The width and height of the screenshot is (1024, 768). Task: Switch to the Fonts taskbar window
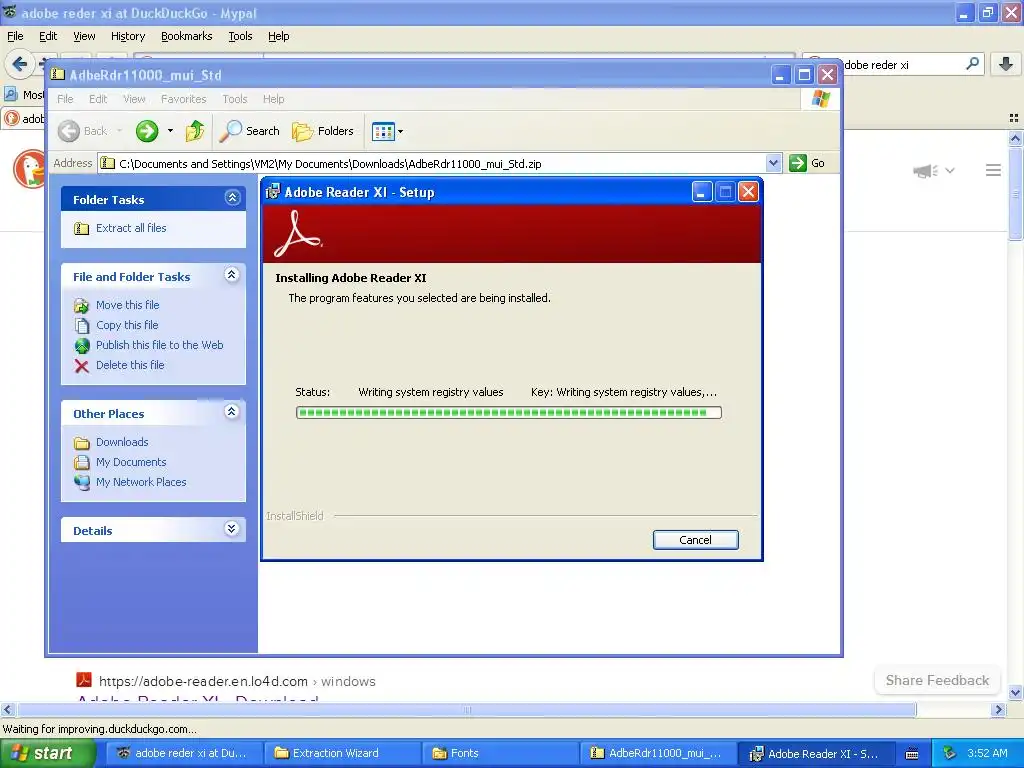click(500, 753)
